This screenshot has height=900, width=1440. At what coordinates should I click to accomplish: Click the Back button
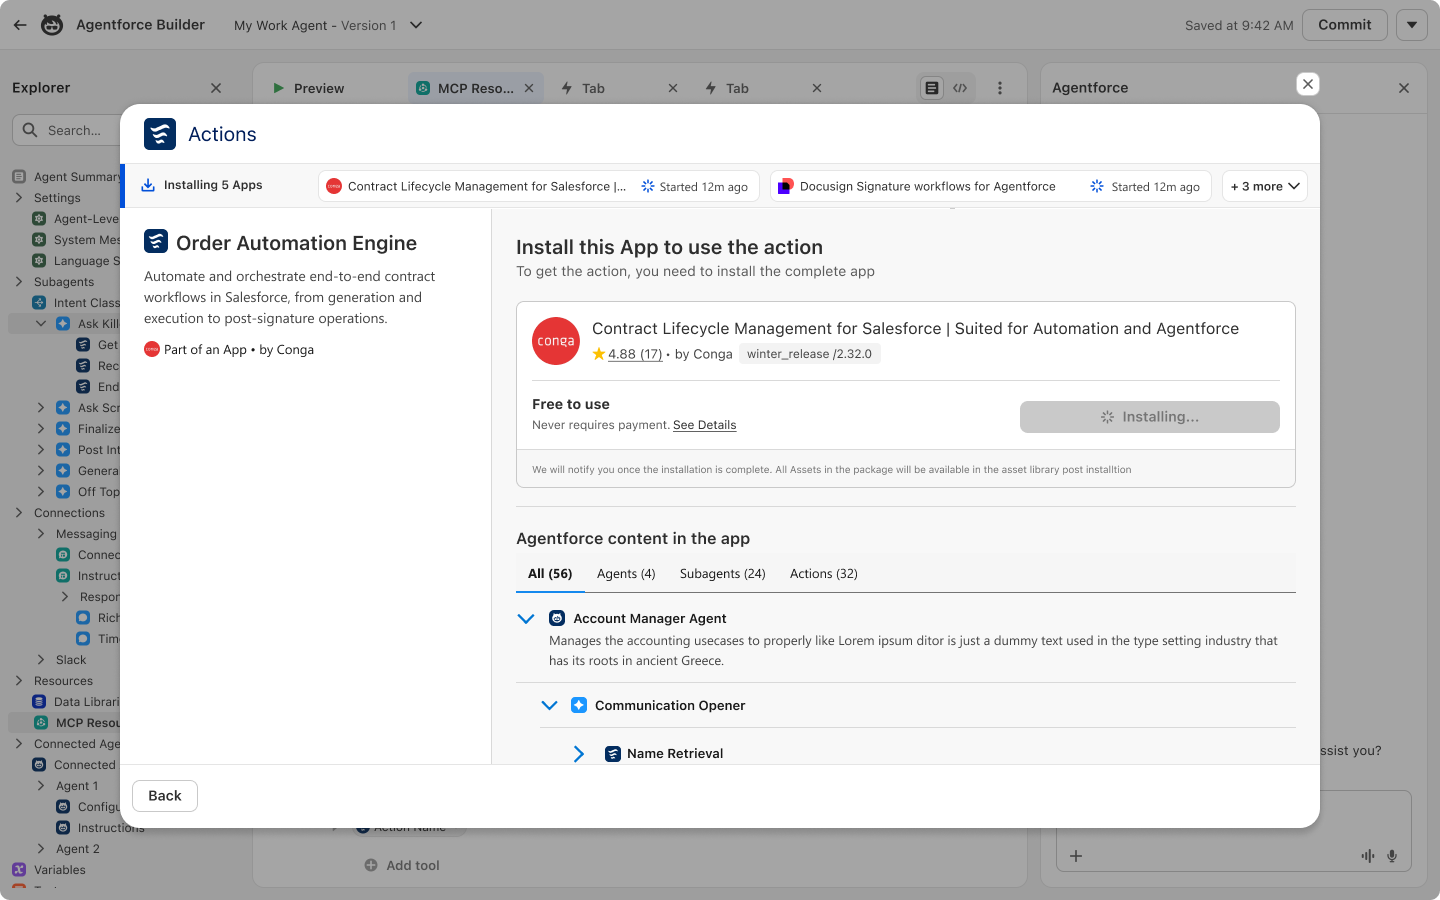coord(165,796)
